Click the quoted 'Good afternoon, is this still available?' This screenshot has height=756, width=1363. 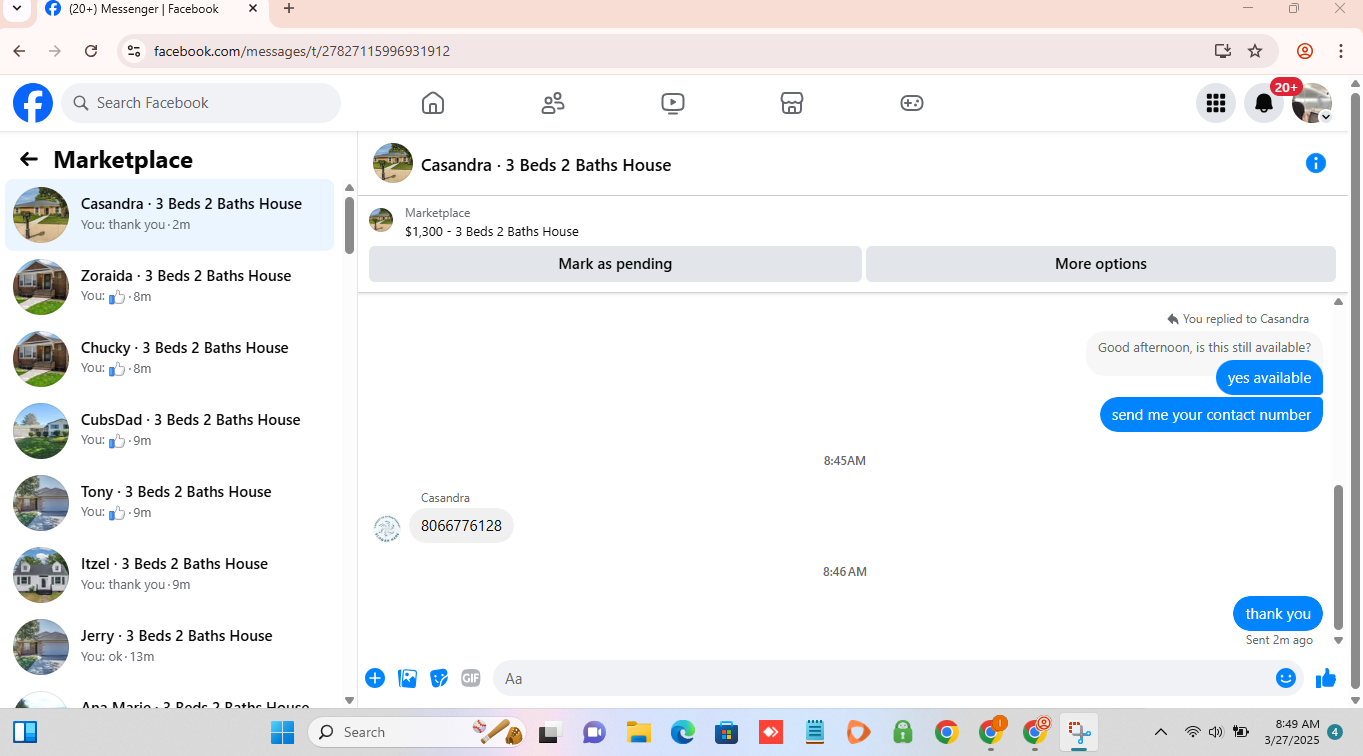[x=1204, y=348]
